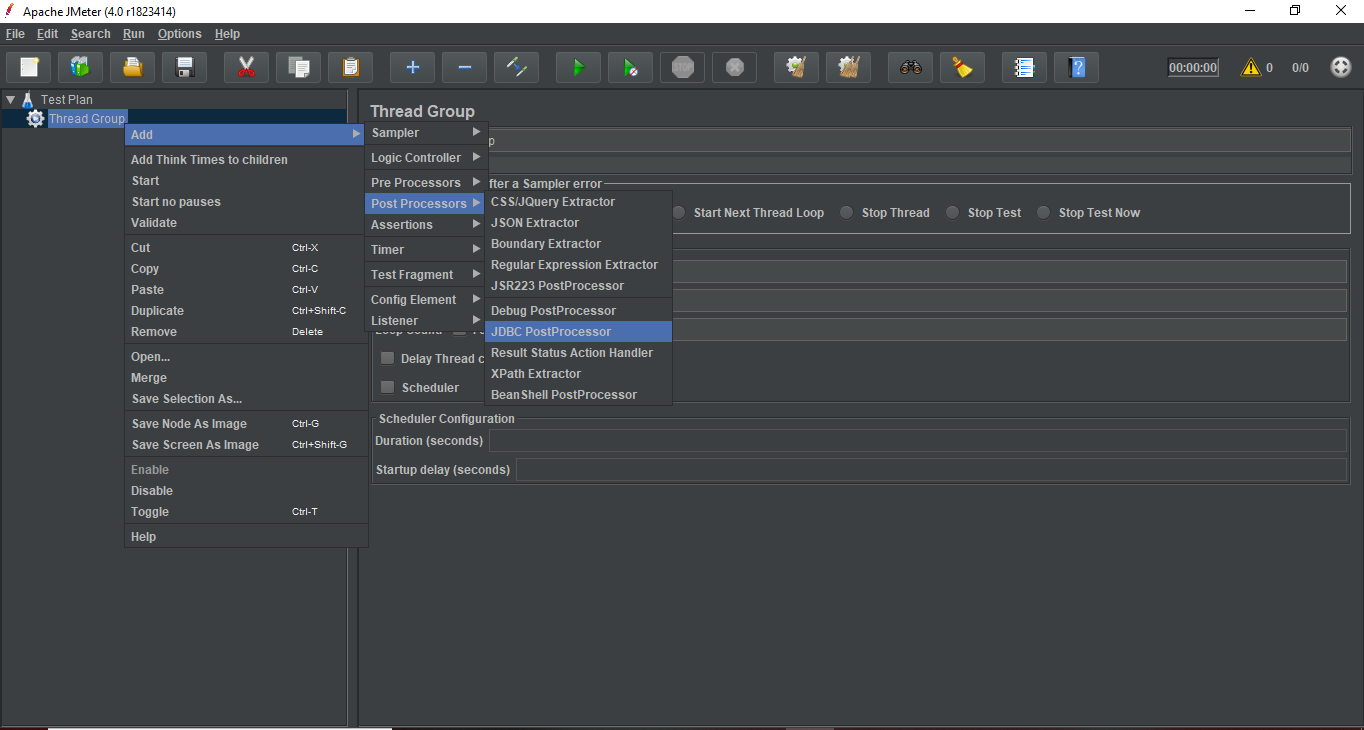The image size is (1364, 730).
Task: Select Regular Expression Extractor menu entry
Action: click(x=574, y=265)
